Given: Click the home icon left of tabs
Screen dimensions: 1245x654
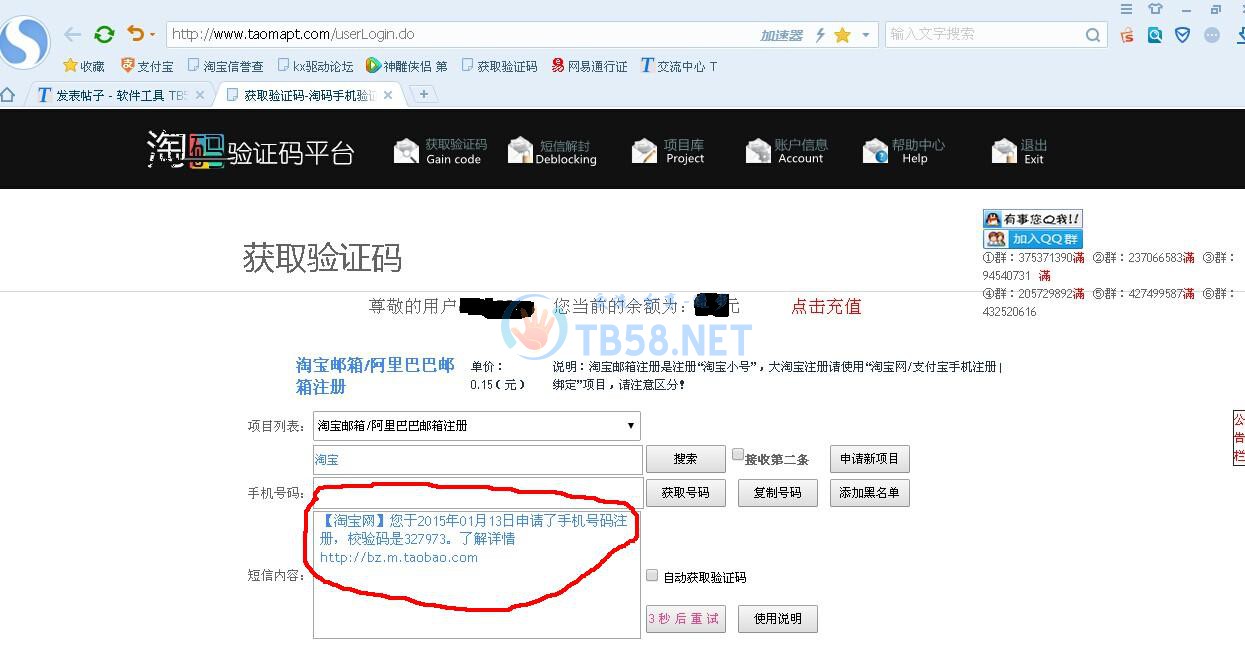Looking at the screenshot, I should 8,95.
